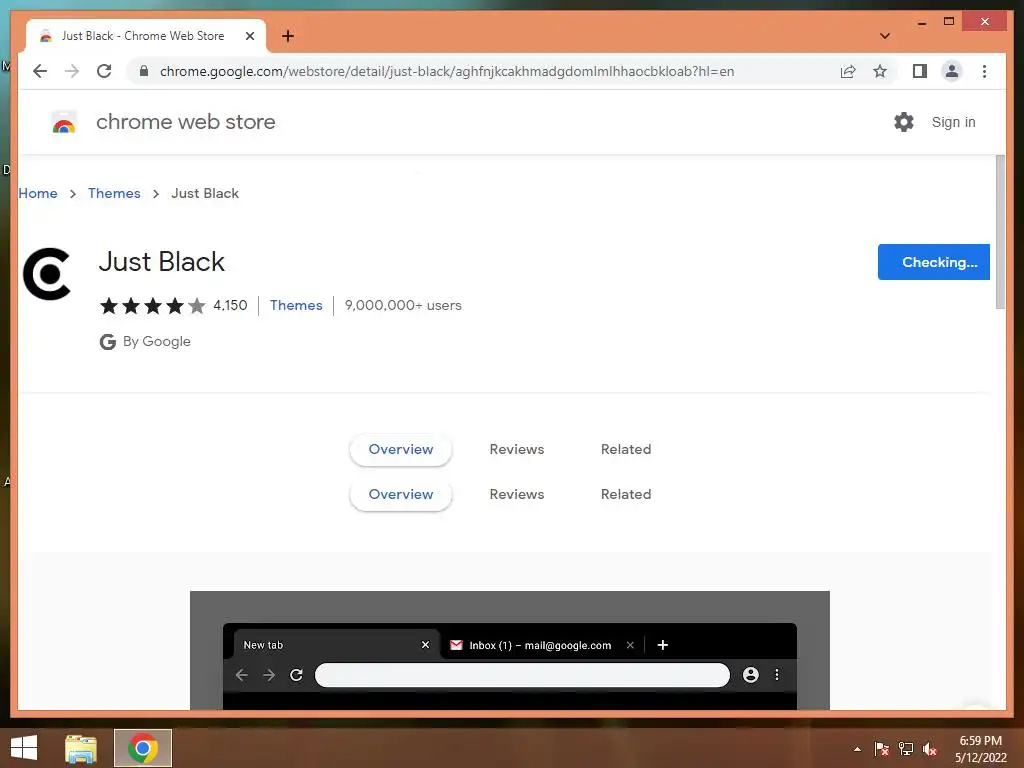Open Web Store settings gear
This screenshot has height=768, width=1024.
coord(904,122)
